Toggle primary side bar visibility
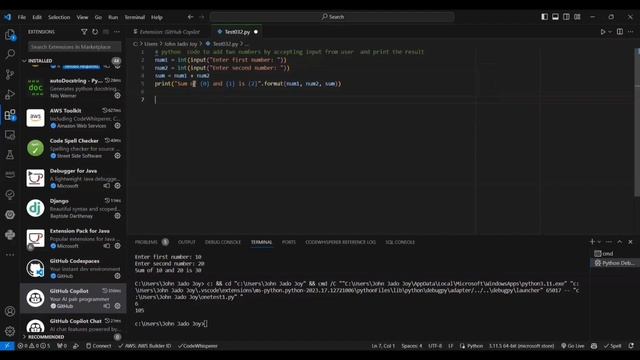 [x=544, y=17]
